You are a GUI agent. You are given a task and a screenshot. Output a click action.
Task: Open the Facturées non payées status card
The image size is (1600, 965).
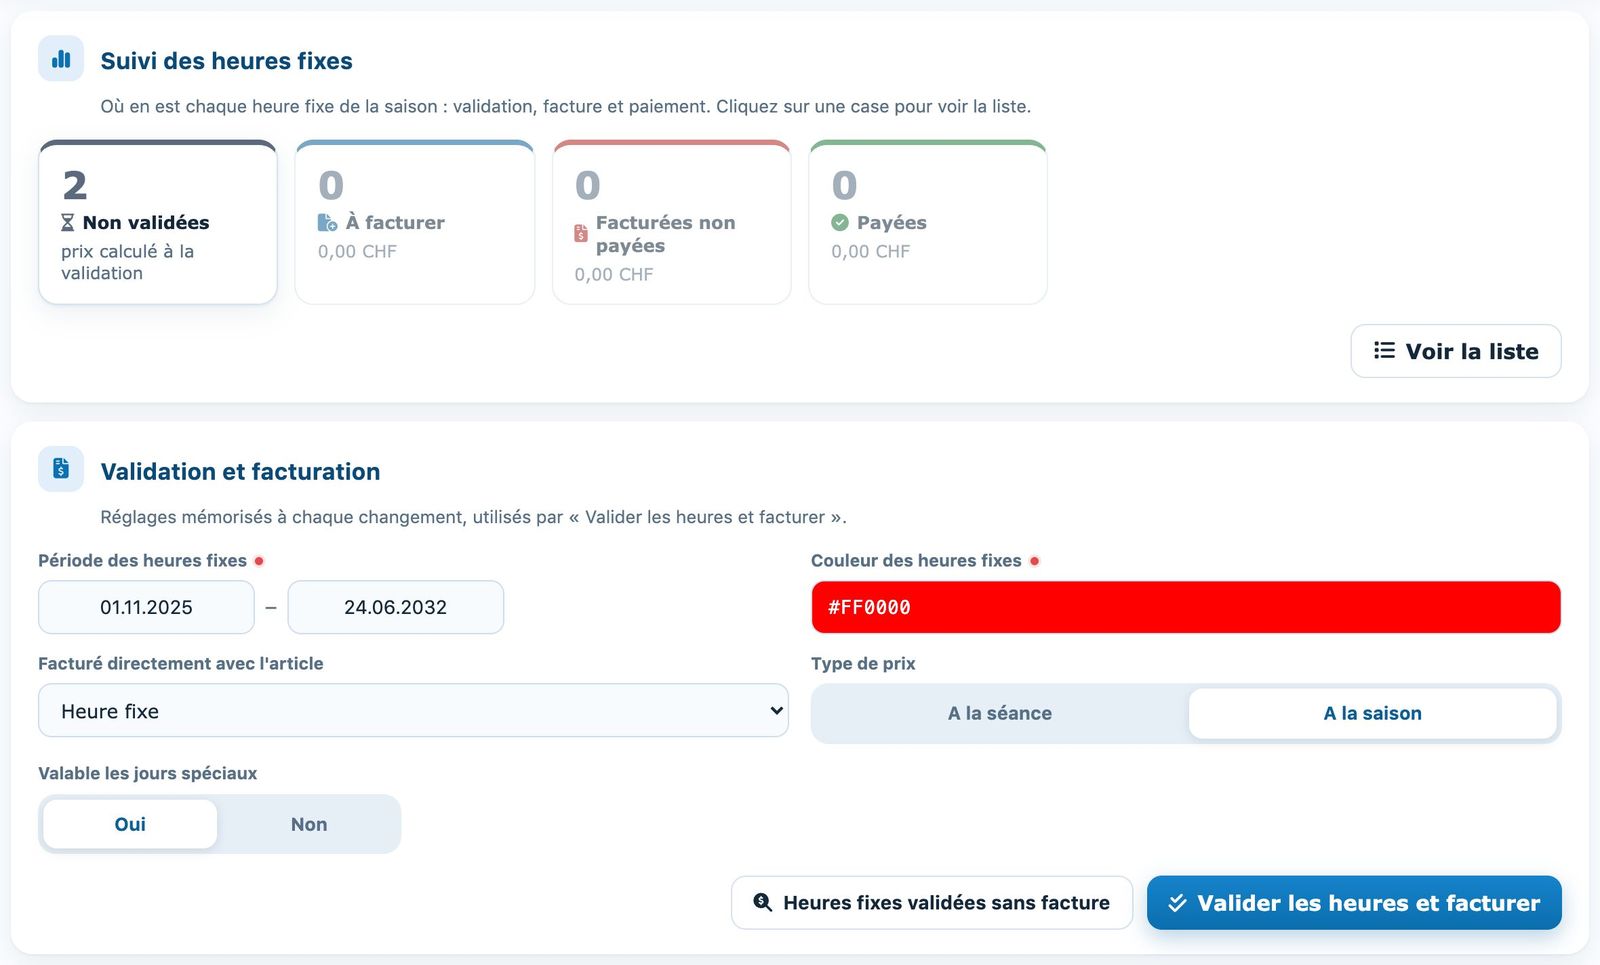pos(672,222)
